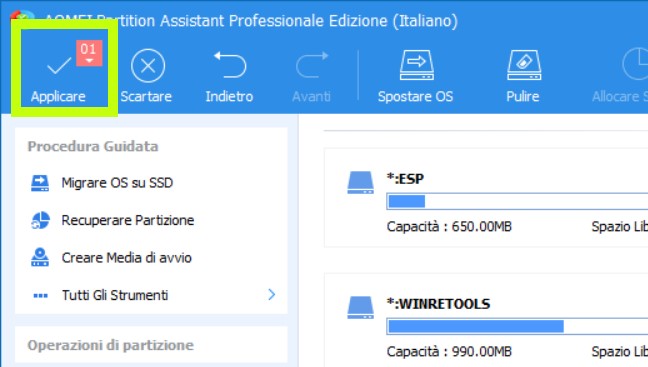Viewport: 648px width, 367px height.
Task: Expand Tutti Gli Strumenti chevron arrow
Action: [271, 295]
